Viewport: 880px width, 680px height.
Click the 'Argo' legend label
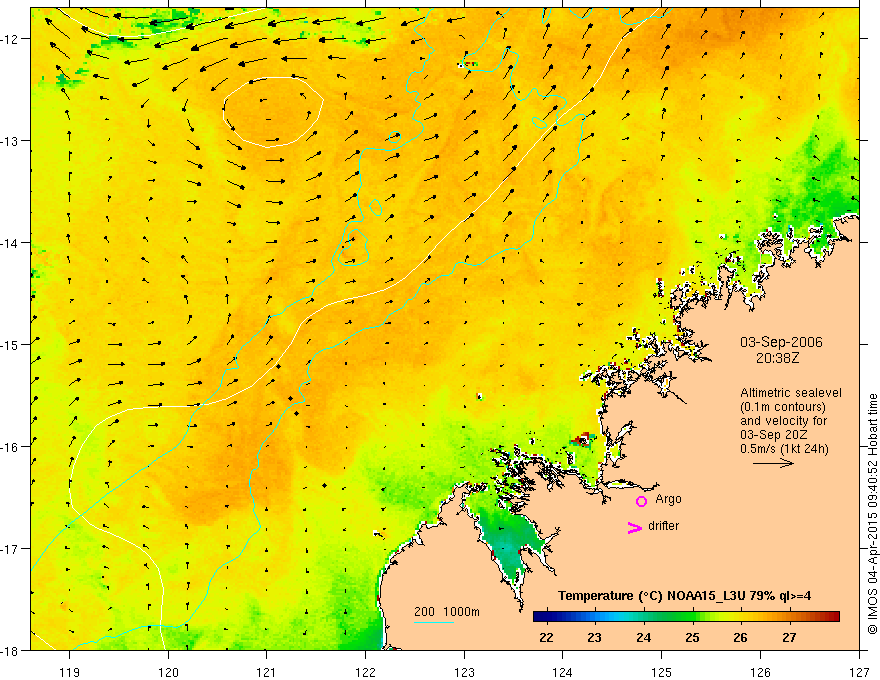(x=668, y=499)
